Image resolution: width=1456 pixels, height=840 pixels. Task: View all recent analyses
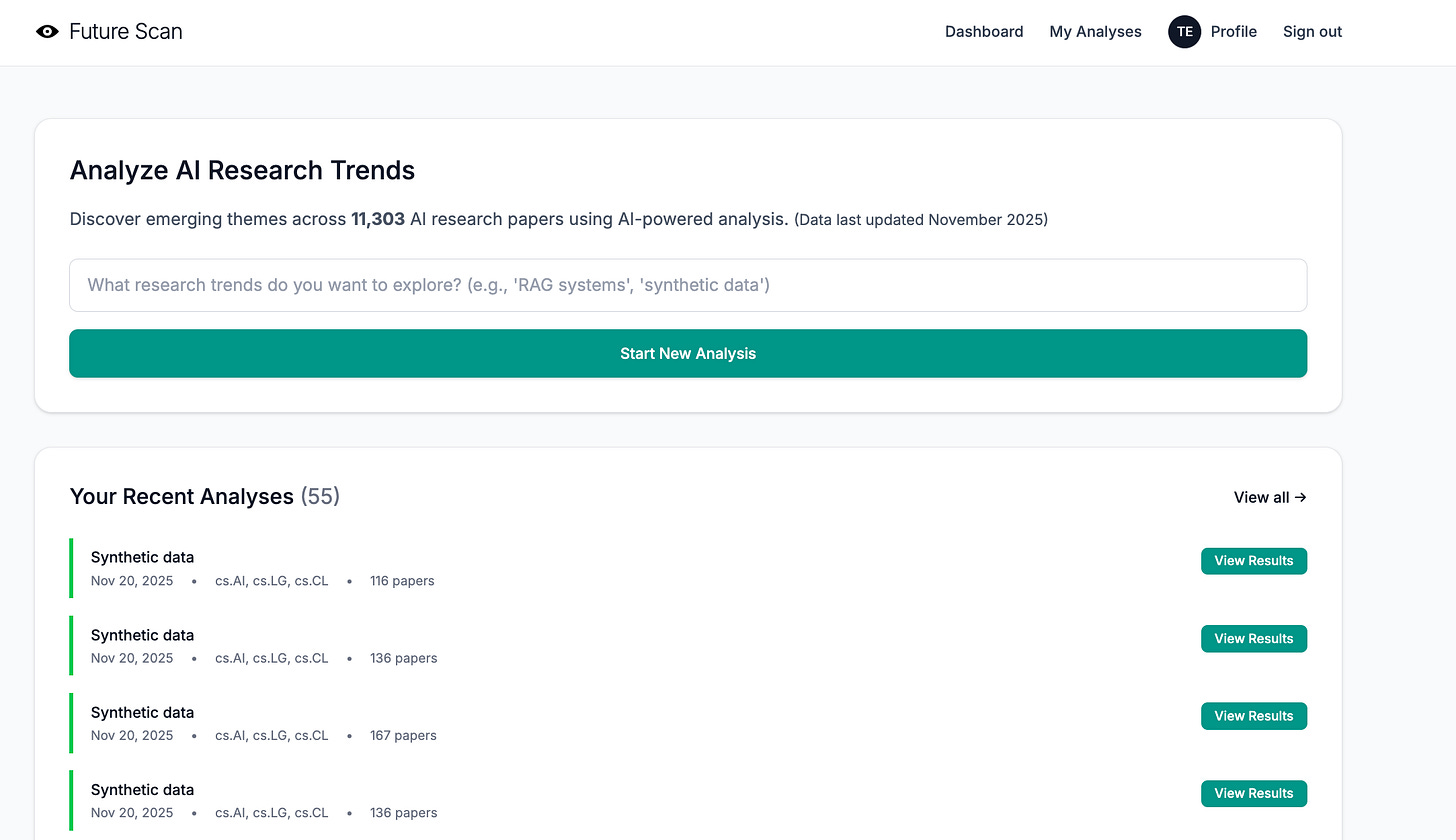(1270, 497)
